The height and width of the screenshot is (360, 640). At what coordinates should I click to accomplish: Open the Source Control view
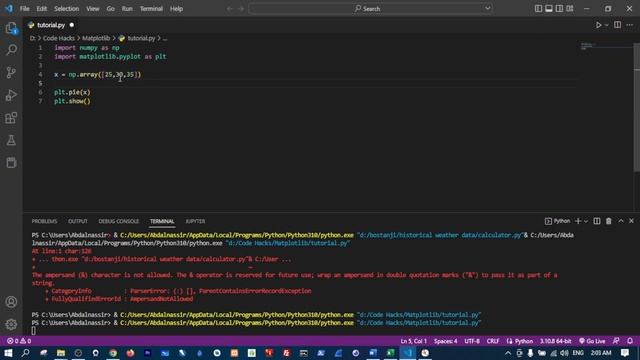(11, 73)
